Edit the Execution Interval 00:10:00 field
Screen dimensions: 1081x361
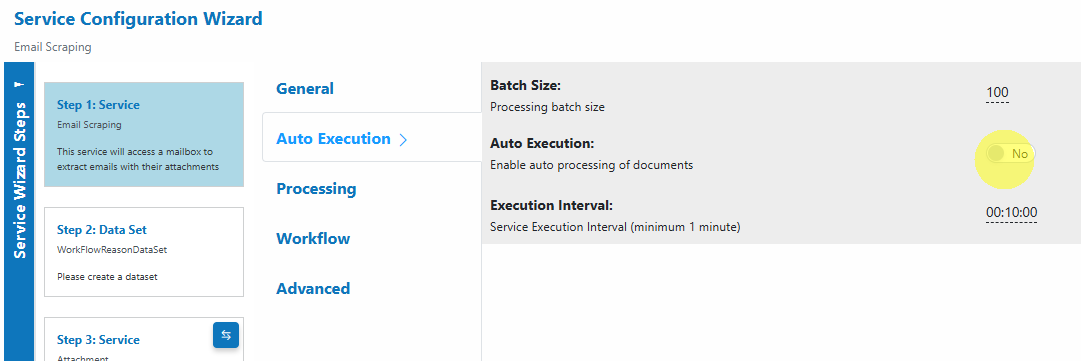pos(1011,213)
